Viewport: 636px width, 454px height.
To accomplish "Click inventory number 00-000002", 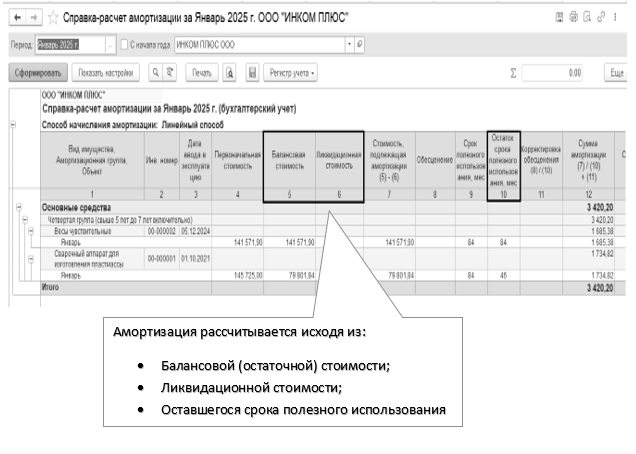I will pyautogui.click(x=161, y=231).
